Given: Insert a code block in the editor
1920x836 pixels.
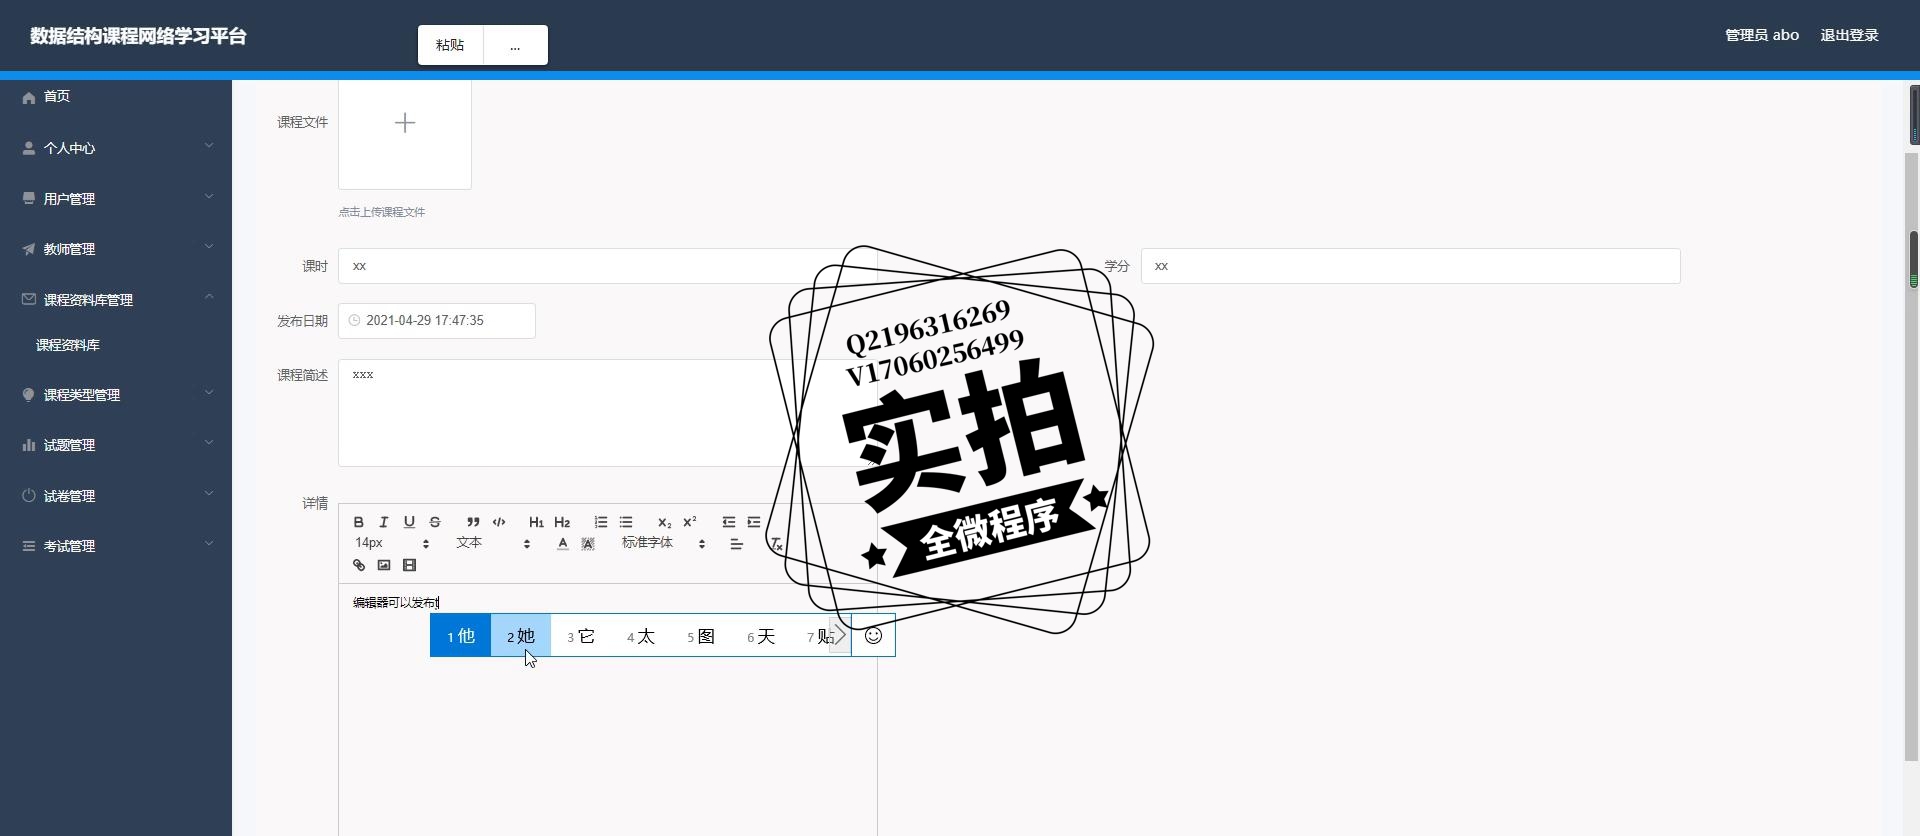Looking at the screenshot, I should pyautogui.click(x=499, y=522).
